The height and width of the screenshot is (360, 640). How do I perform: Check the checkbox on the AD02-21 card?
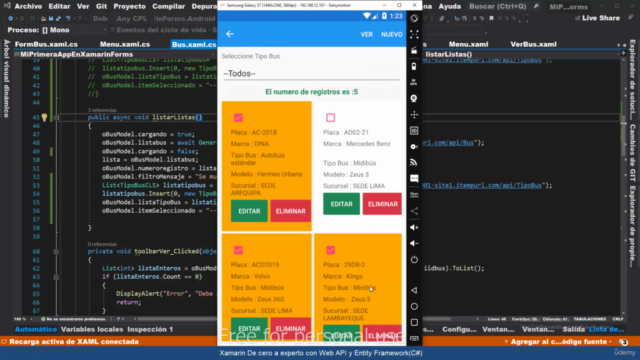pyautogui.click(x=330, y=118)
